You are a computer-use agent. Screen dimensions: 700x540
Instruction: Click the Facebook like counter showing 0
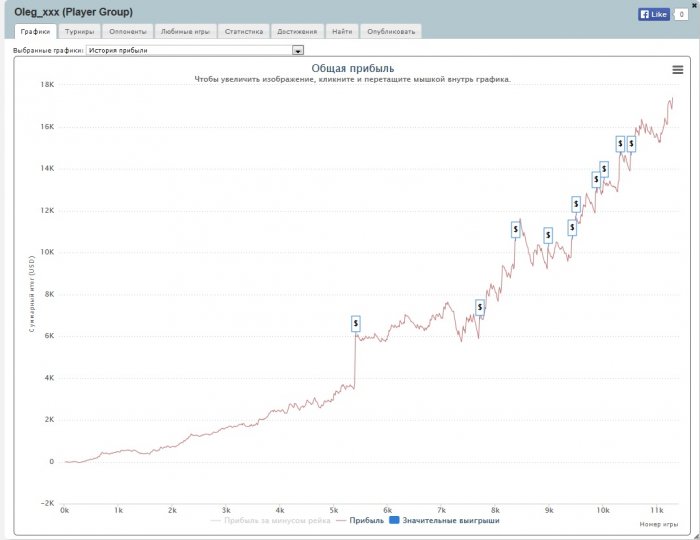coord(681,14)
